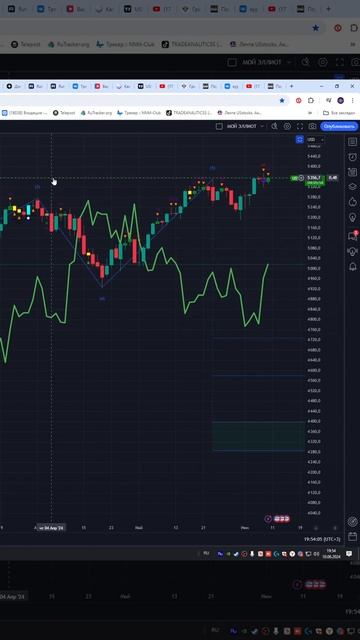Open the USD currency selector on the price scale
The height and width of the screenshot is (640, 360).
316,140
